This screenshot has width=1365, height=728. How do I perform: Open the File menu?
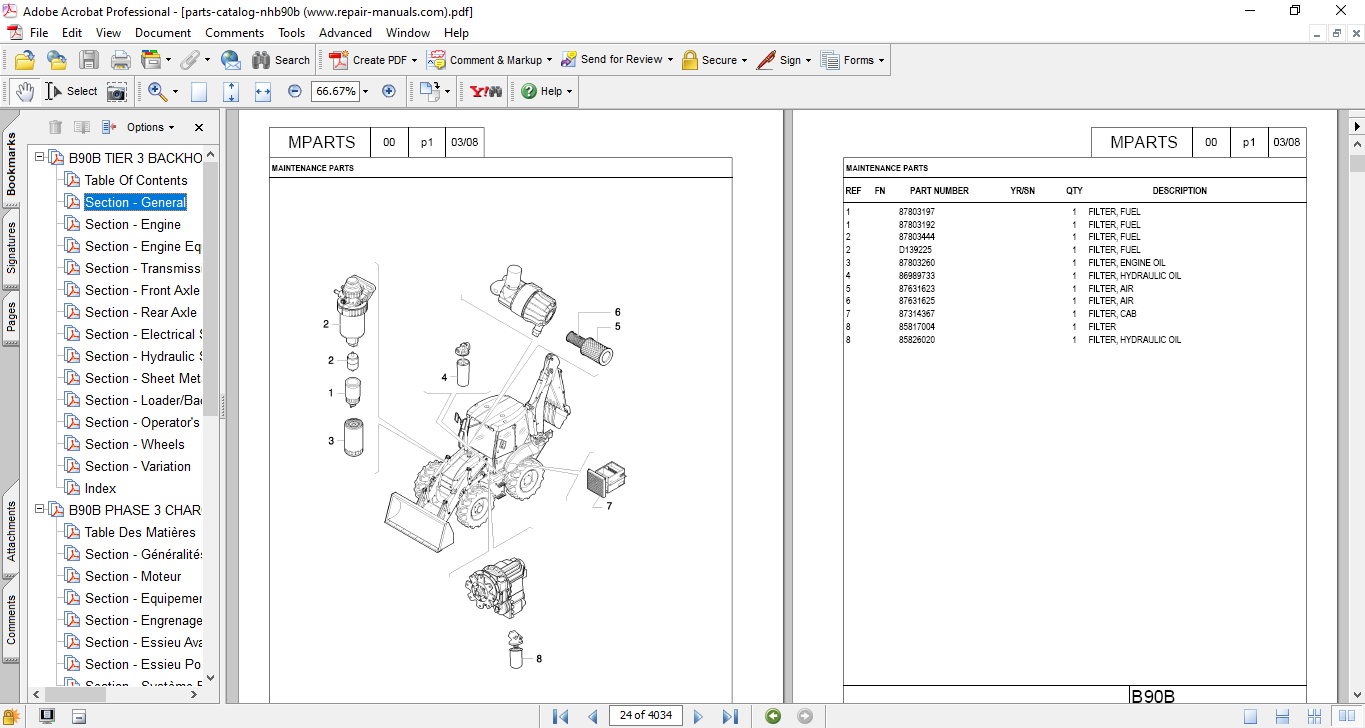39,33
